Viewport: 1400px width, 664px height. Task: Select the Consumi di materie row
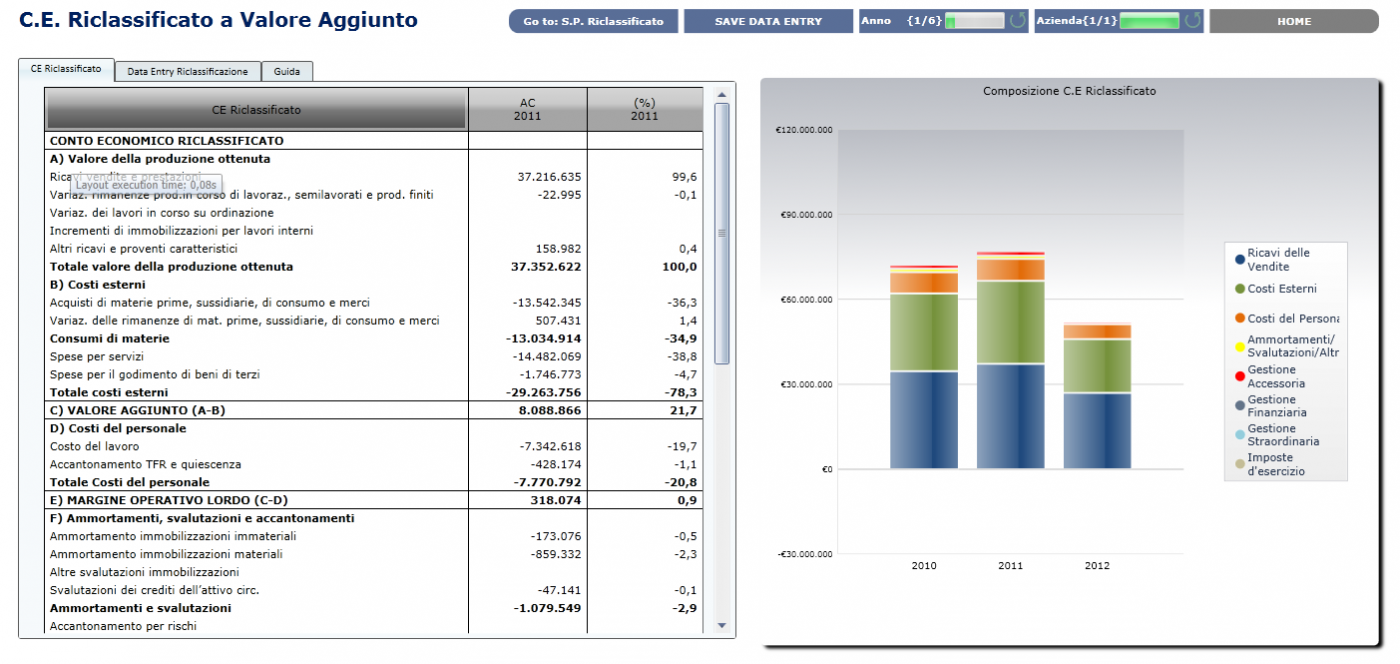[x=374, y=339]
